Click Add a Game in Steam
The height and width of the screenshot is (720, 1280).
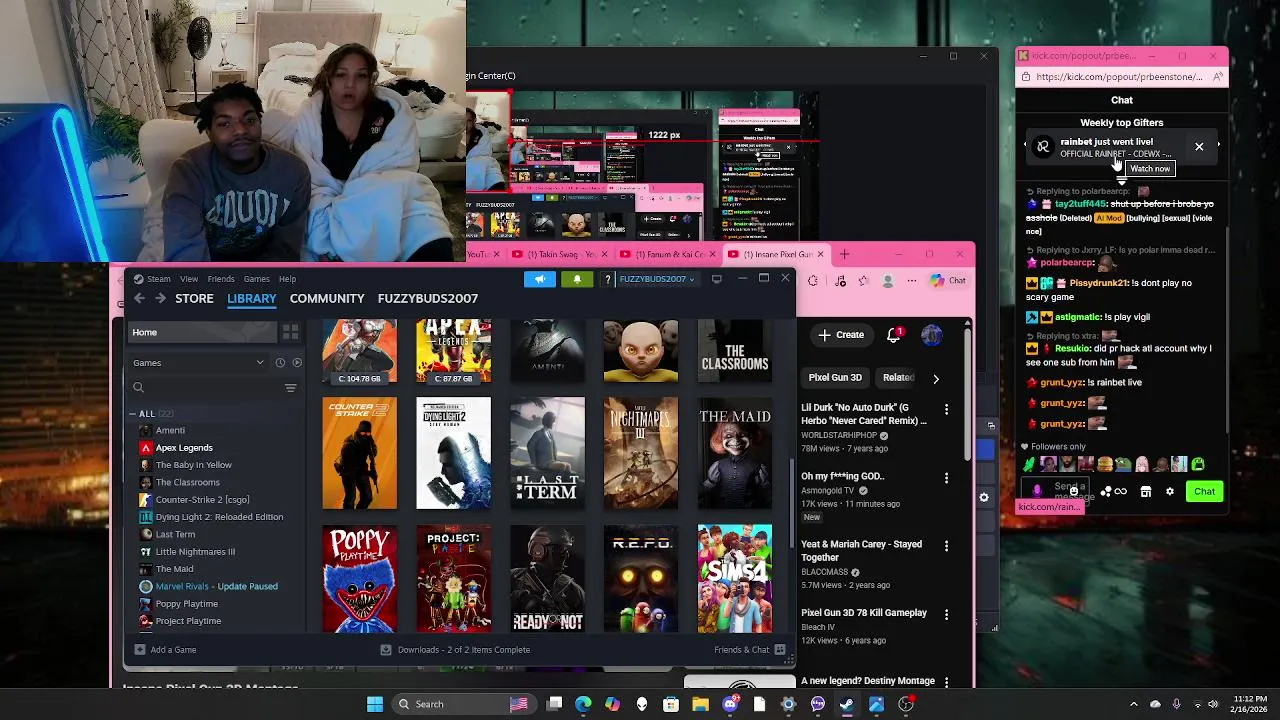165,650
